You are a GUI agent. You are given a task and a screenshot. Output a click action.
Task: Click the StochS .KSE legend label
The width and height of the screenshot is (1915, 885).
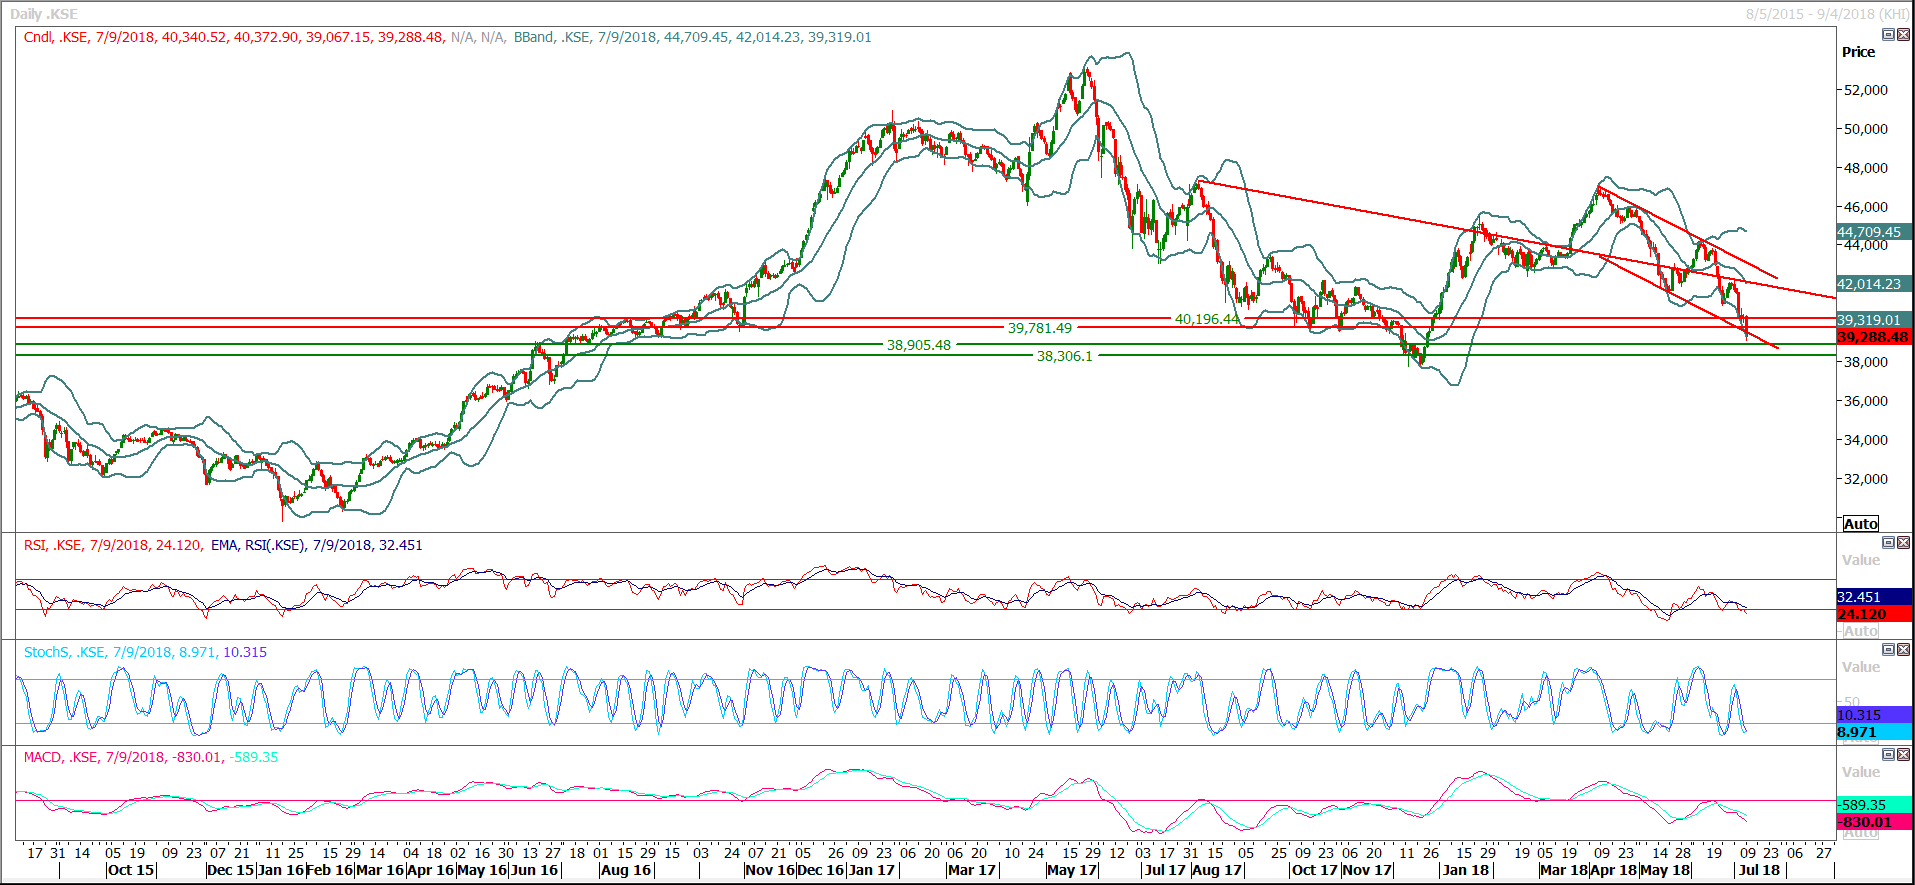coord(145,652)
